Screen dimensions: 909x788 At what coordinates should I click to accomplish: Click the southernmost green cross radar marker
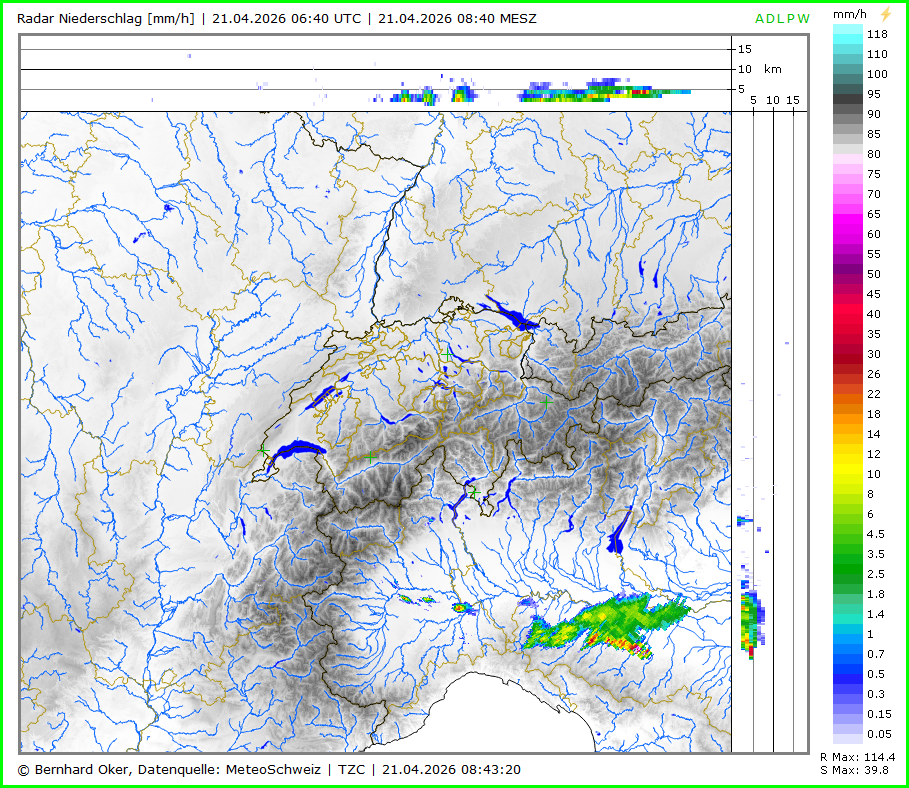point(474,492)
